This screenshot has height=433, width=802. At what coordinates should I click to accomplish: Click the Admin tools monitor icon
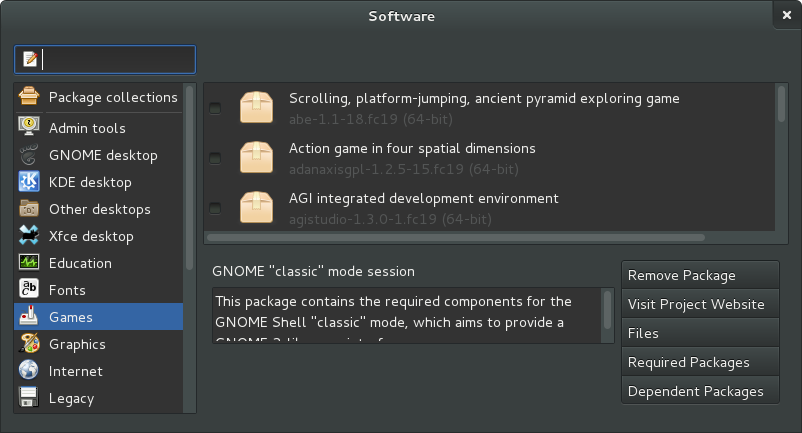[x=29, y=127]
